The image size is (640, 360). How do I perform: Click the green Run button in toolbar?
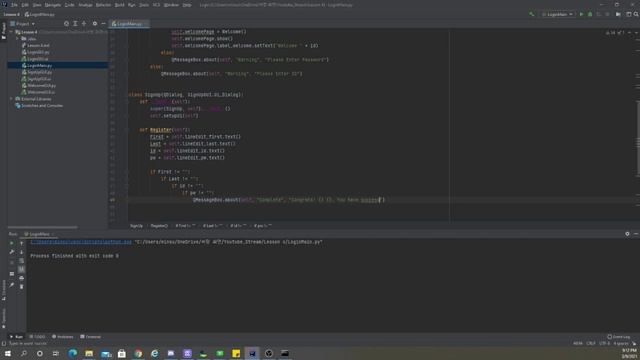(581, 14)
